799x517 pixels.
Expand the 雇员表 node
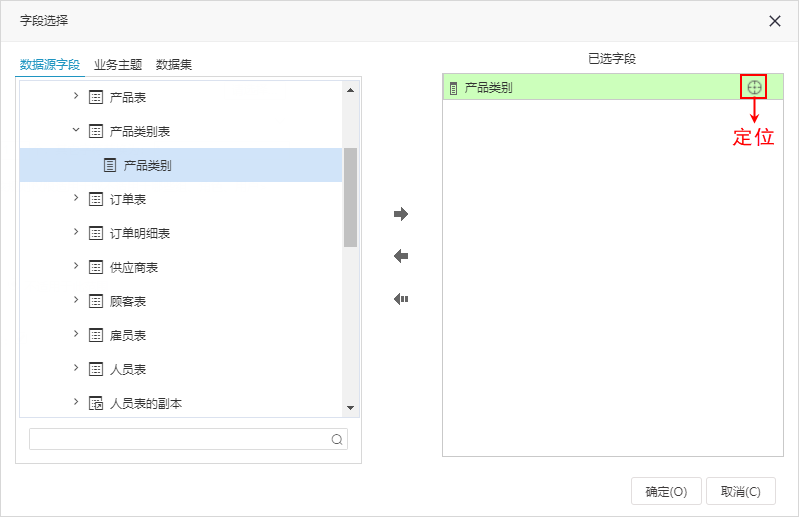(76, 334)
